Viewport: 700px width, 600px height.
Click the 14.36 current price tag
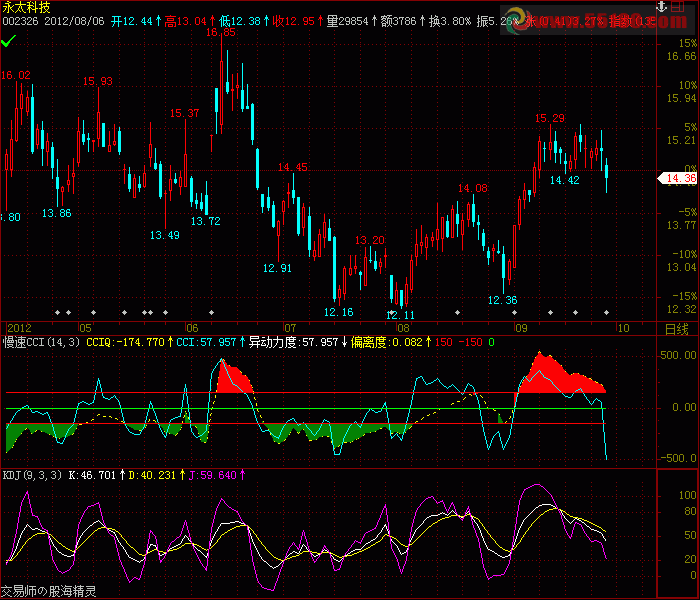pos(676,178)
